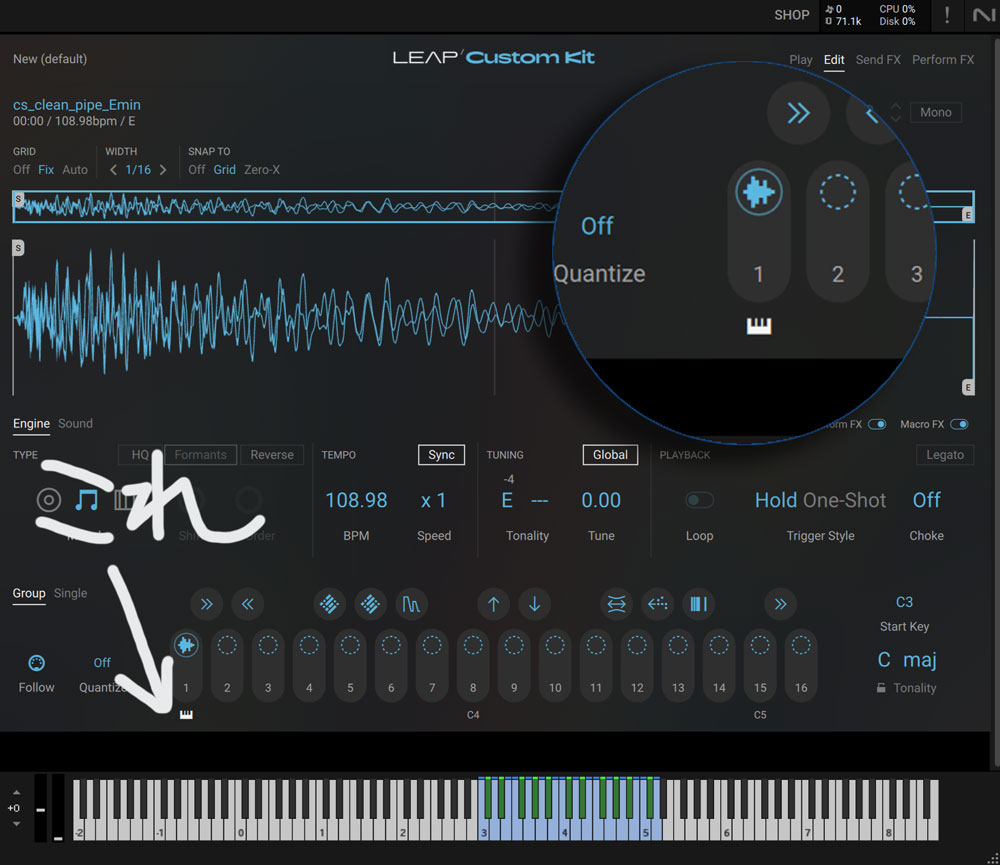Click the cs_clean_pipe_Emin sample name

pos(77,105)
